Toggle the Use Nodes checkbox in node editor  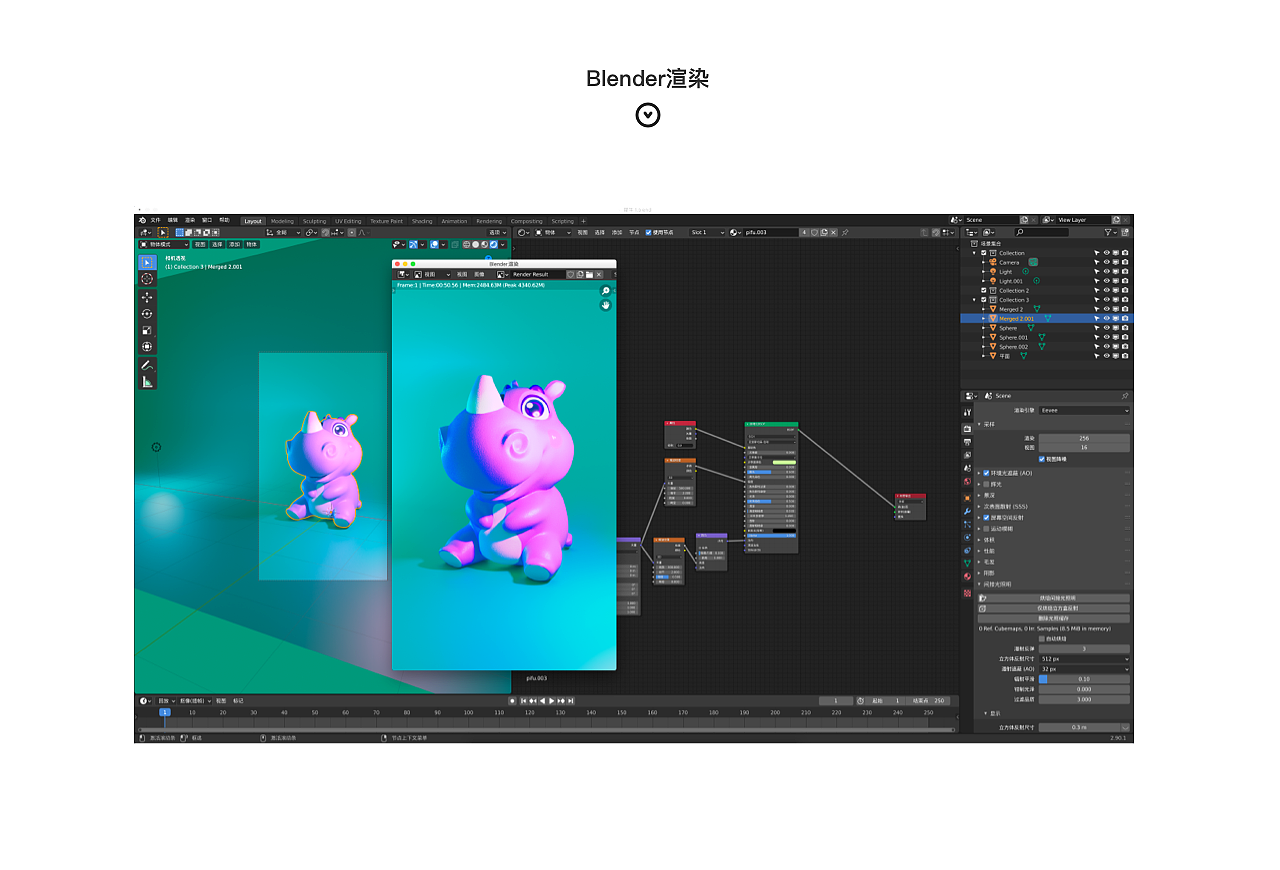(x=648, y=232)
